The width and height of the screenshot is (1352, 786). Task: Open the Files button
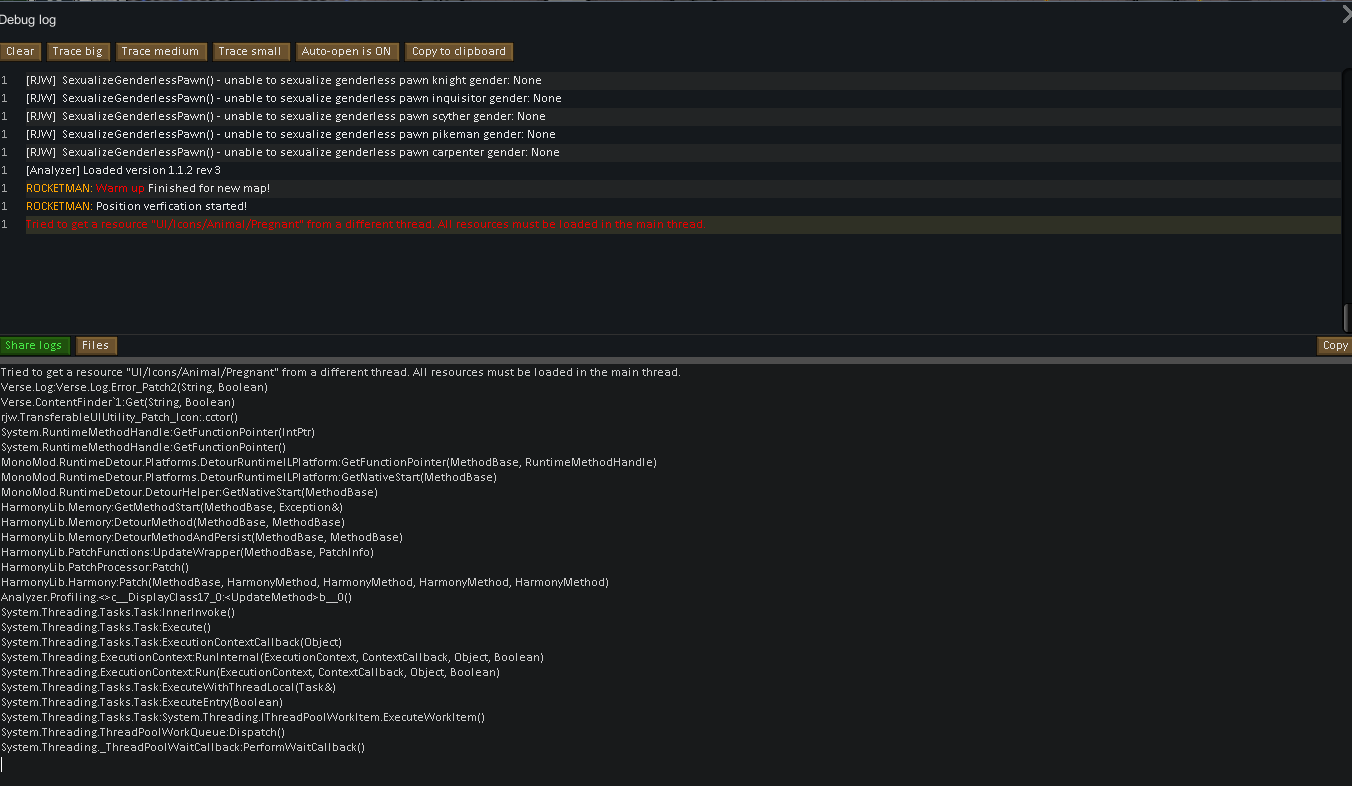pos(96,345)
